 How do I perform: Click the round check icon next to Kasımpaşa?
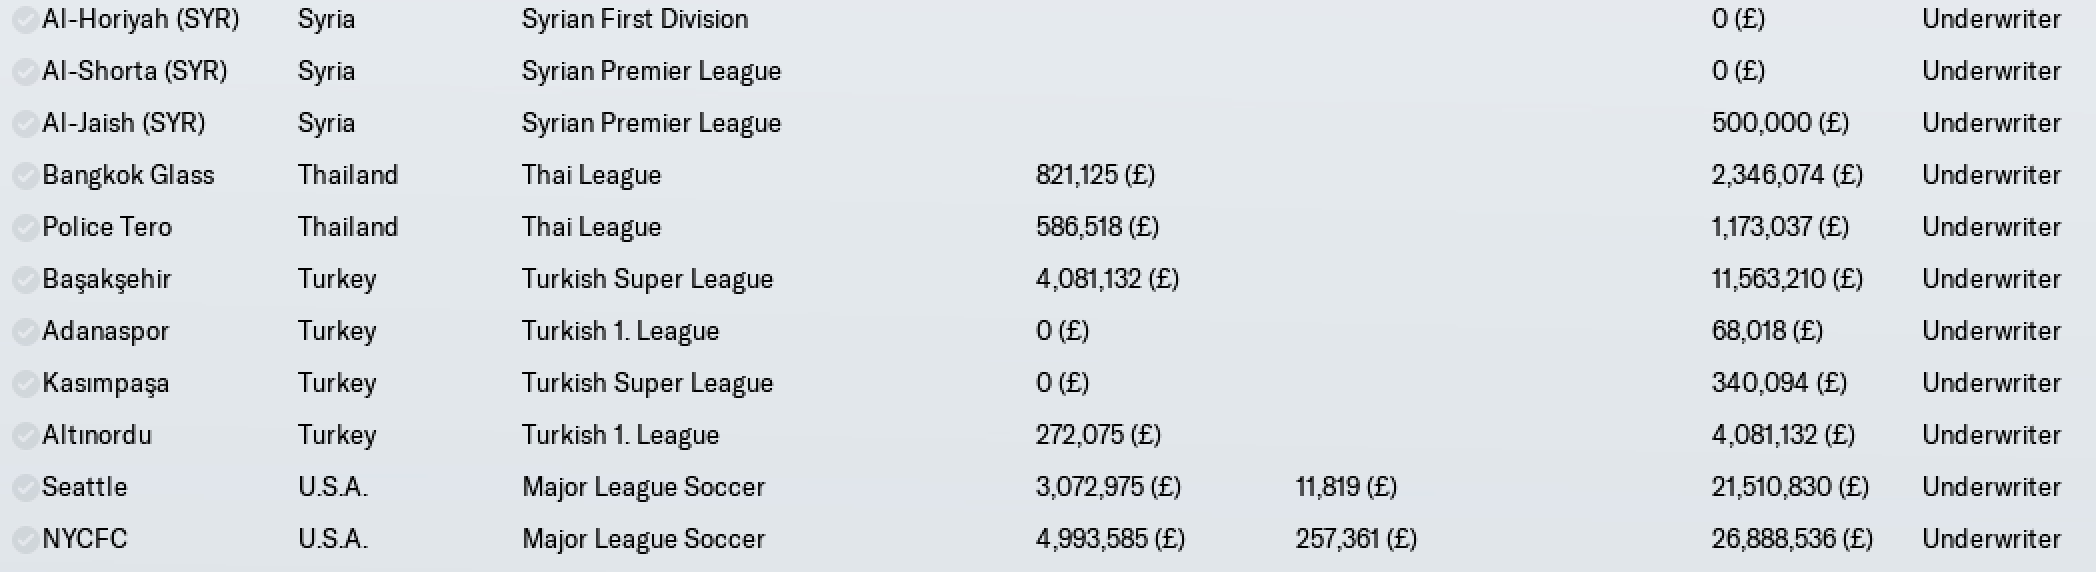[x=25, y=383]
